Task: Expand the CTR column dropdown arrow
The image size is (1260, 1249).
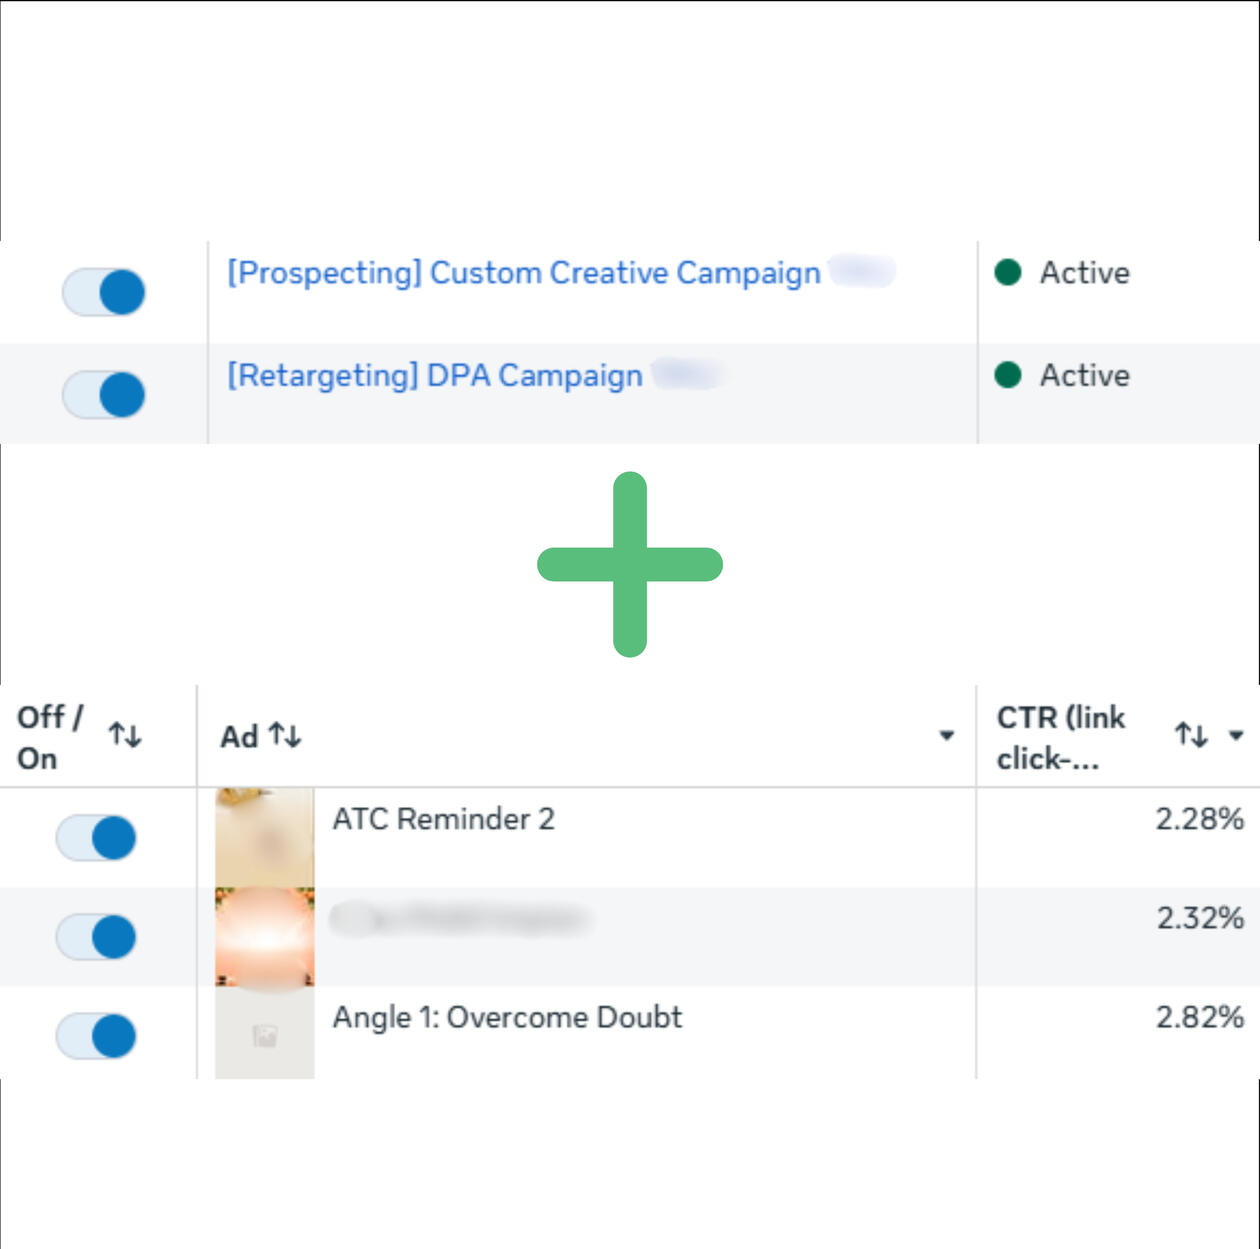Action: click(x=1236, y=735)
